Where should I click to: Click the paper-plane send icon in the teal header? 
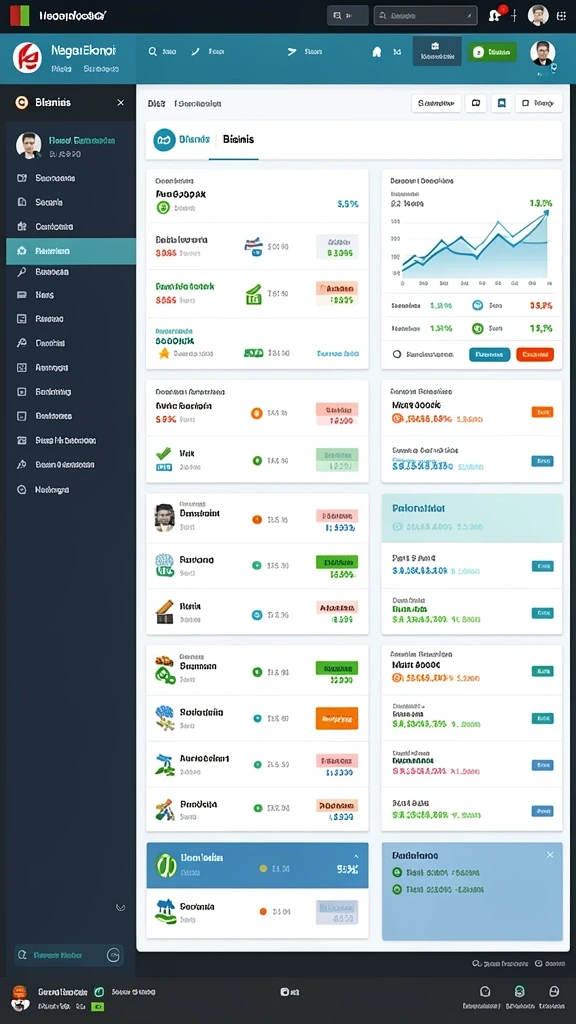pyautogui.click(x=292, y=51)
